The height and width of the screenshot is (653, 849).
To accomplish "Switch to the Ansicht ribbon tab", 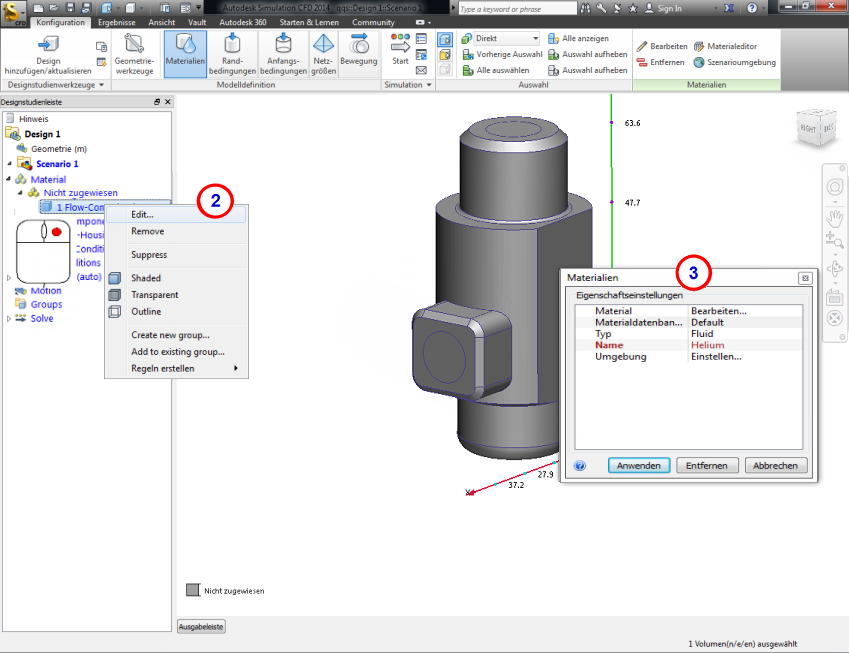I will pos(161,22).
